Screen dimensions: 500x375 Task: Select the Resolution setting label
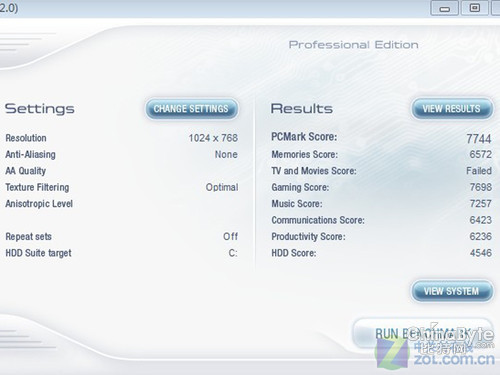coord(26,138)
